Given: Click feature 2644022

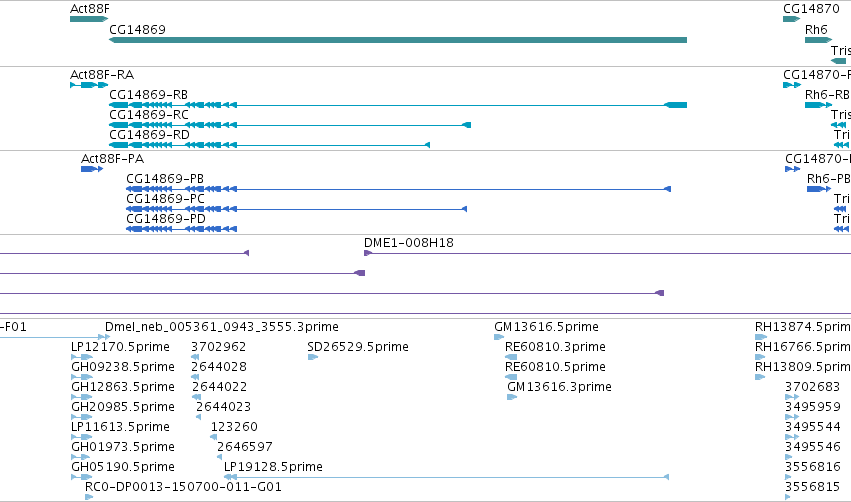Looking at the screenshot, I should pos(219,387).
